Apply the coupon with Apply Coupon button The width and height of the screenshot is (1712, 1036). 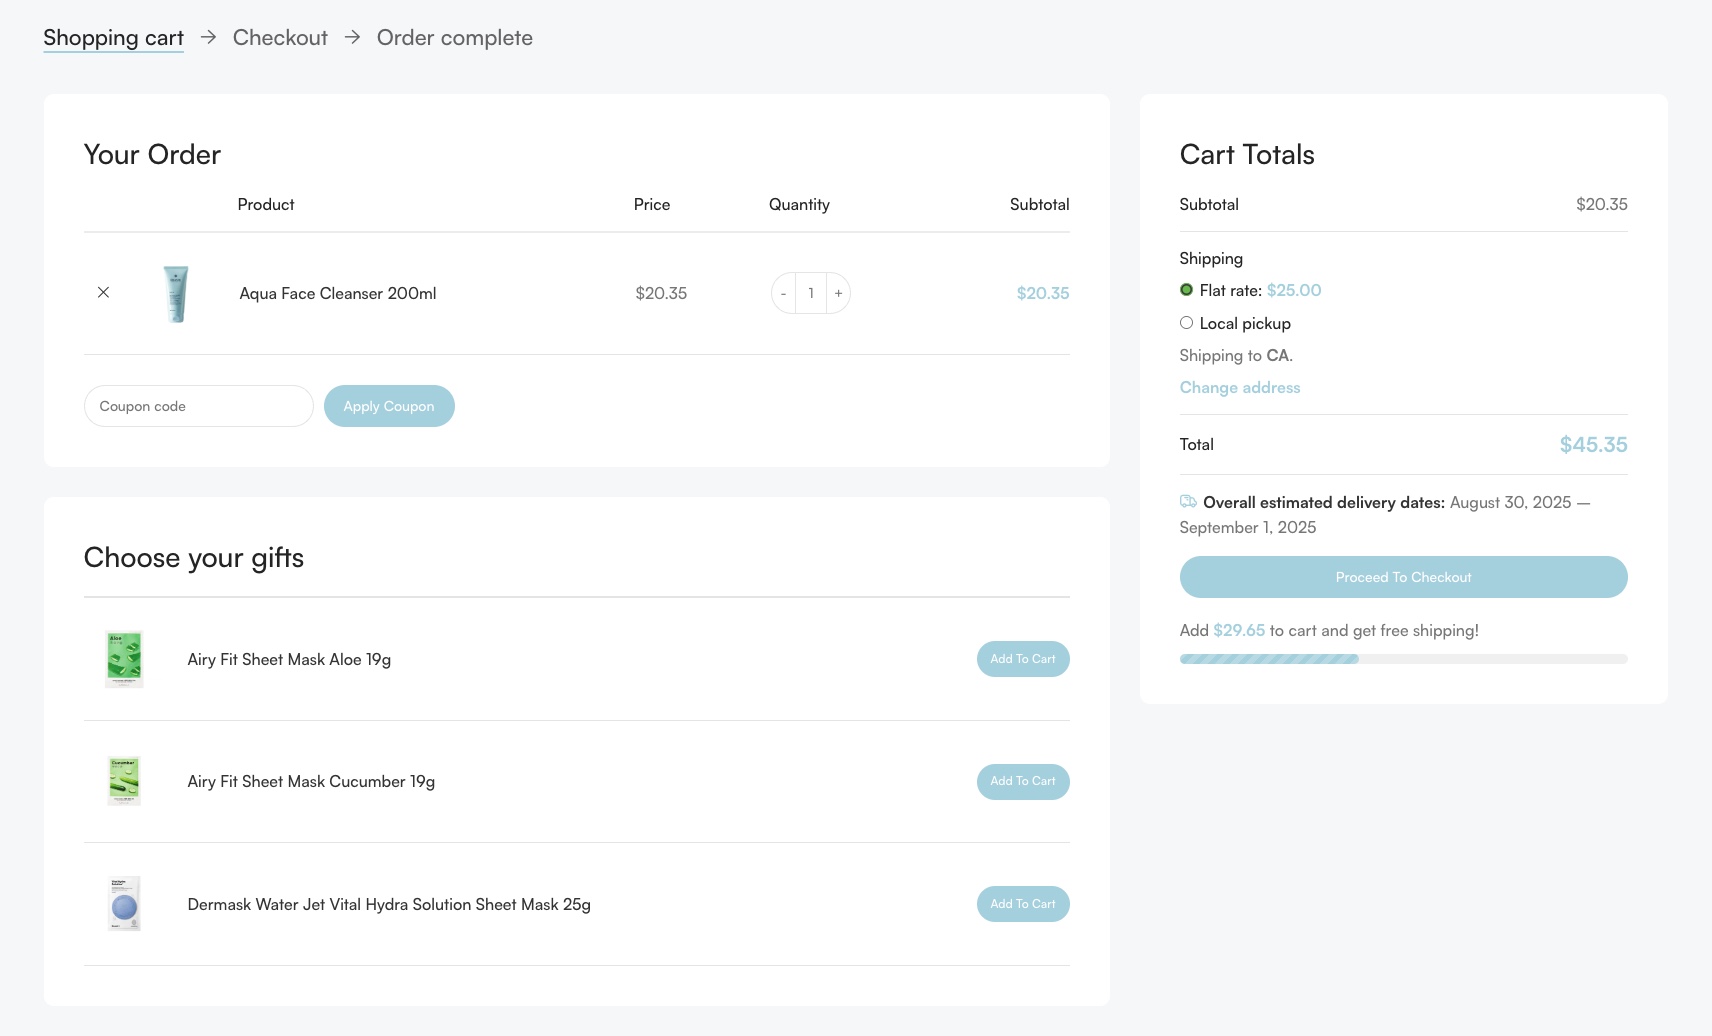(389, 406)
